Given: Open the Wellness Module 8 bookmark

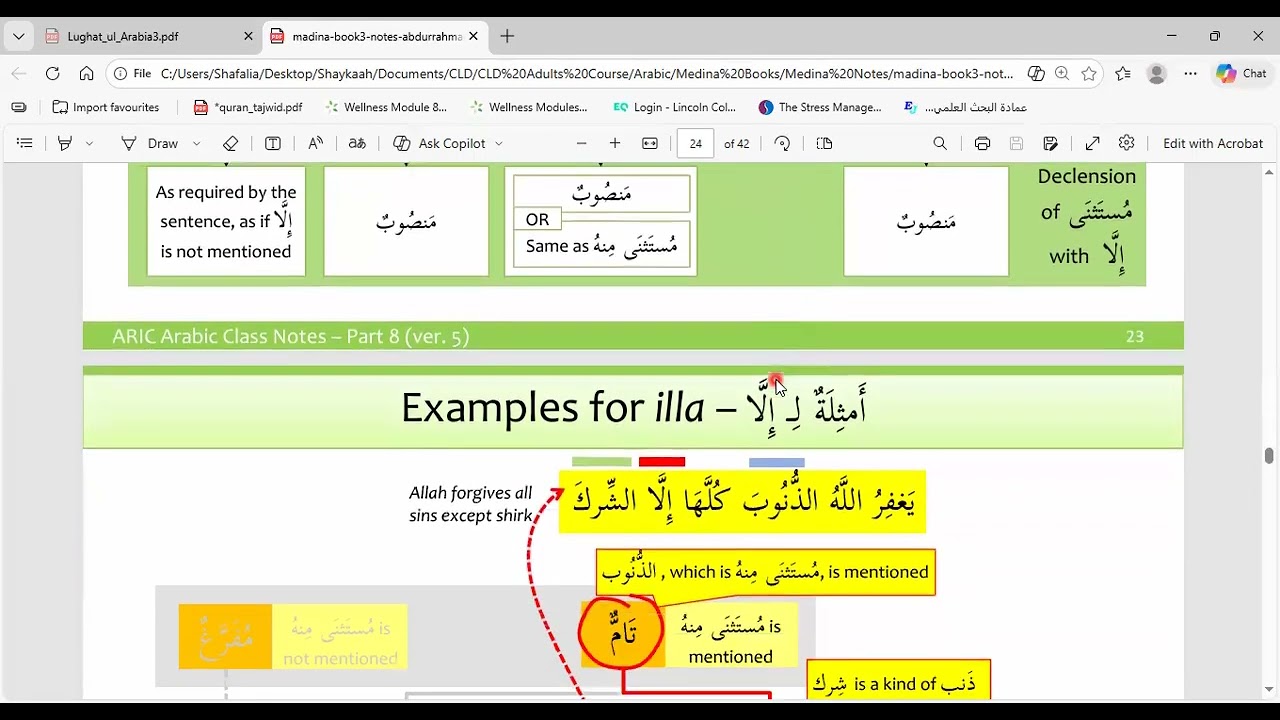Looking at the screenshot, I should [385, 107].
